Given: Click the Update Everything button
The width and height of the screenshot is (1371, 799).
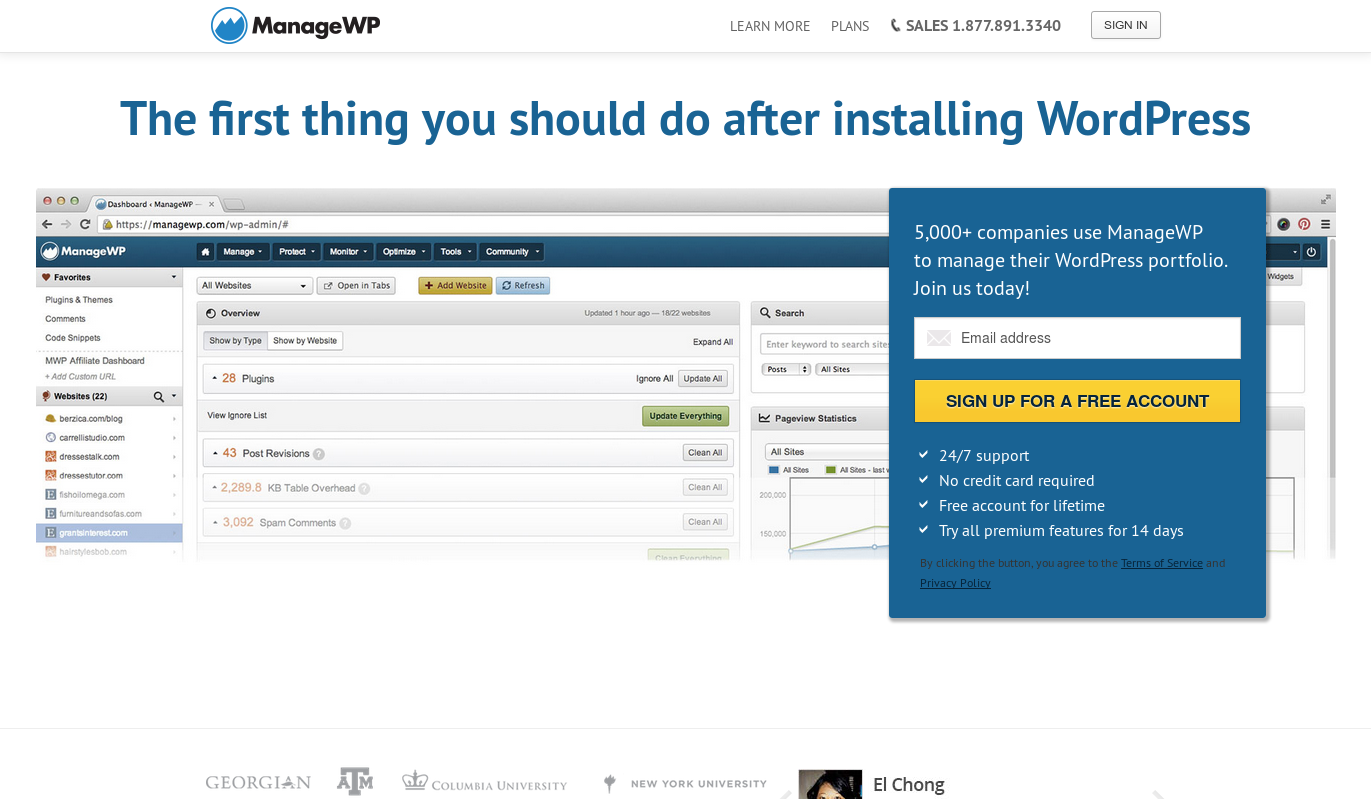Looking at the screenshot, I should coord(685,416).
